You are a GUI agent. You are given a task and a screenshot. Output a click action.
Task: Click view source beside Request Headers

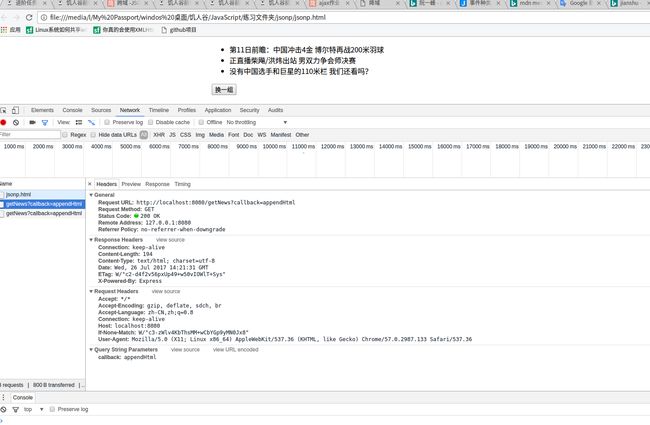(166, 291)
